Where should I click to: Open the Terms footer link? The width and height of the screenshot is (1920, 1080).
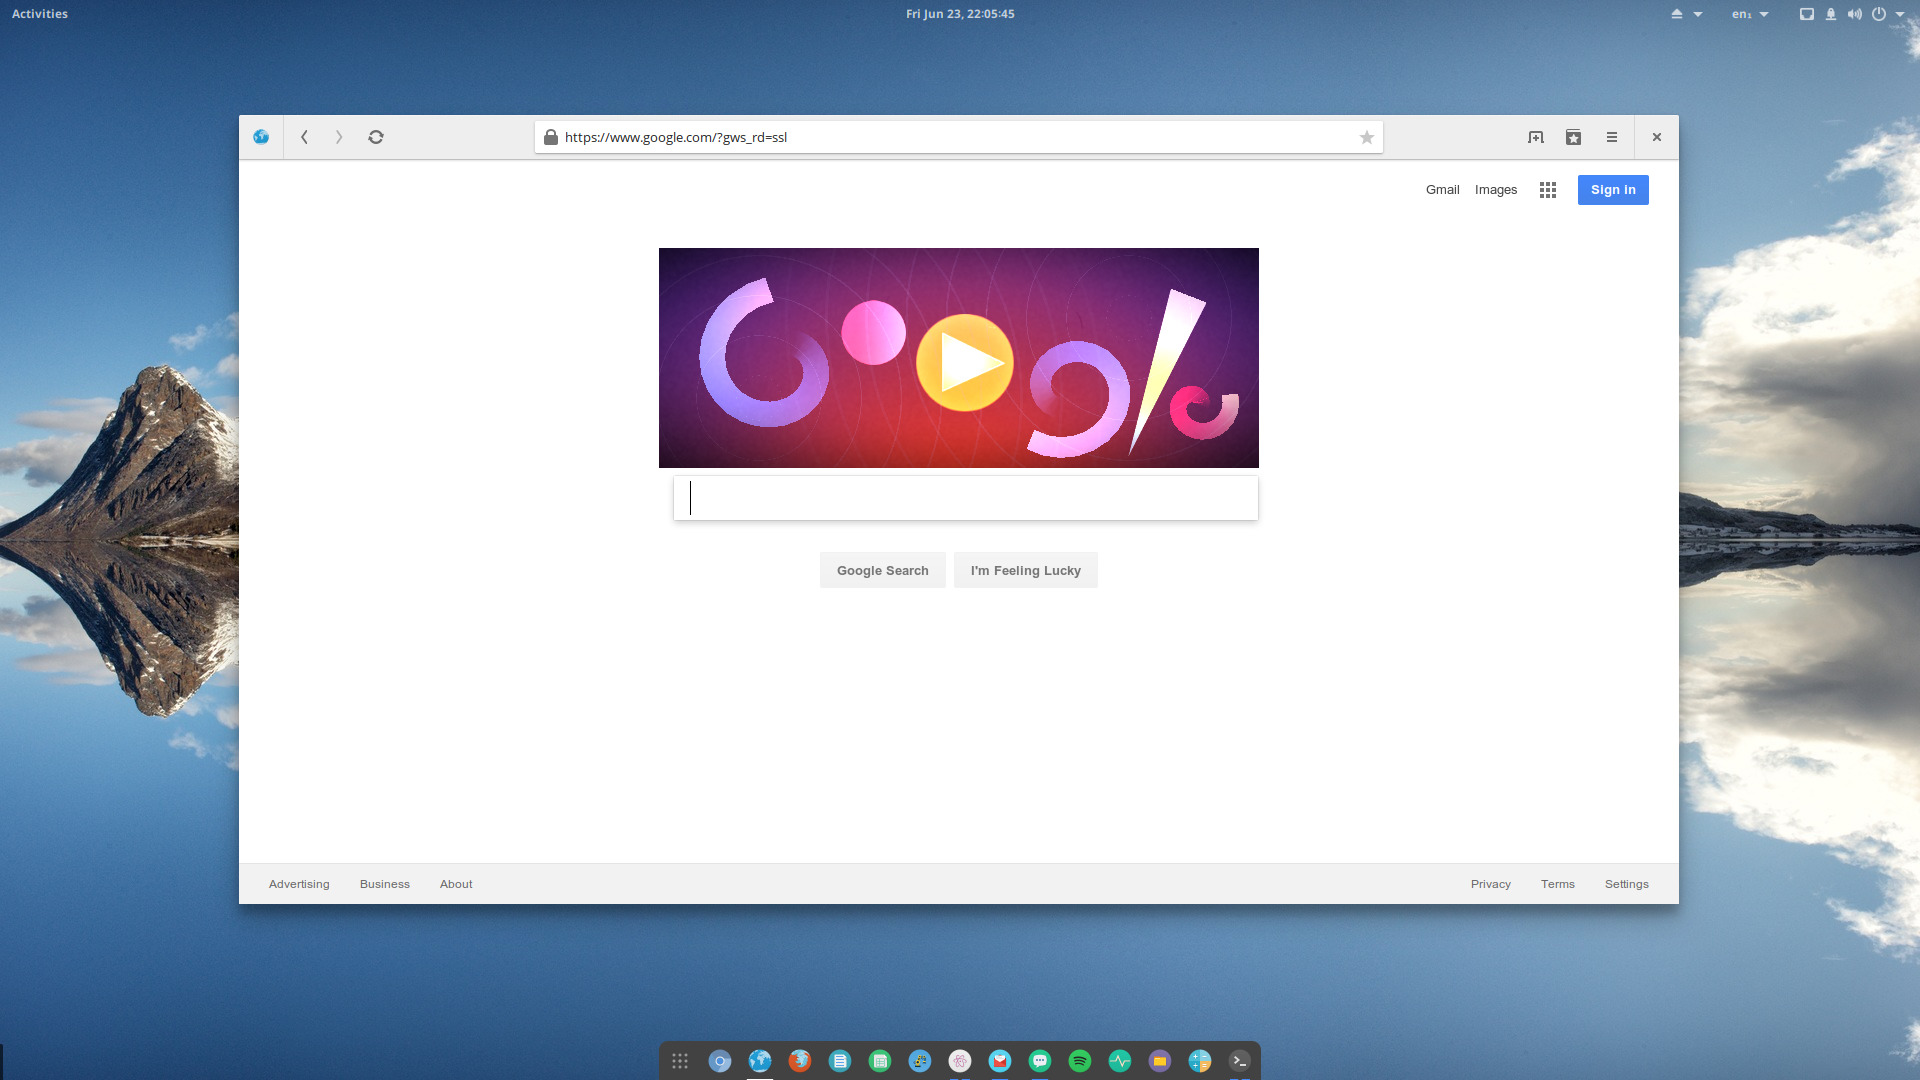coord(1558,884)
